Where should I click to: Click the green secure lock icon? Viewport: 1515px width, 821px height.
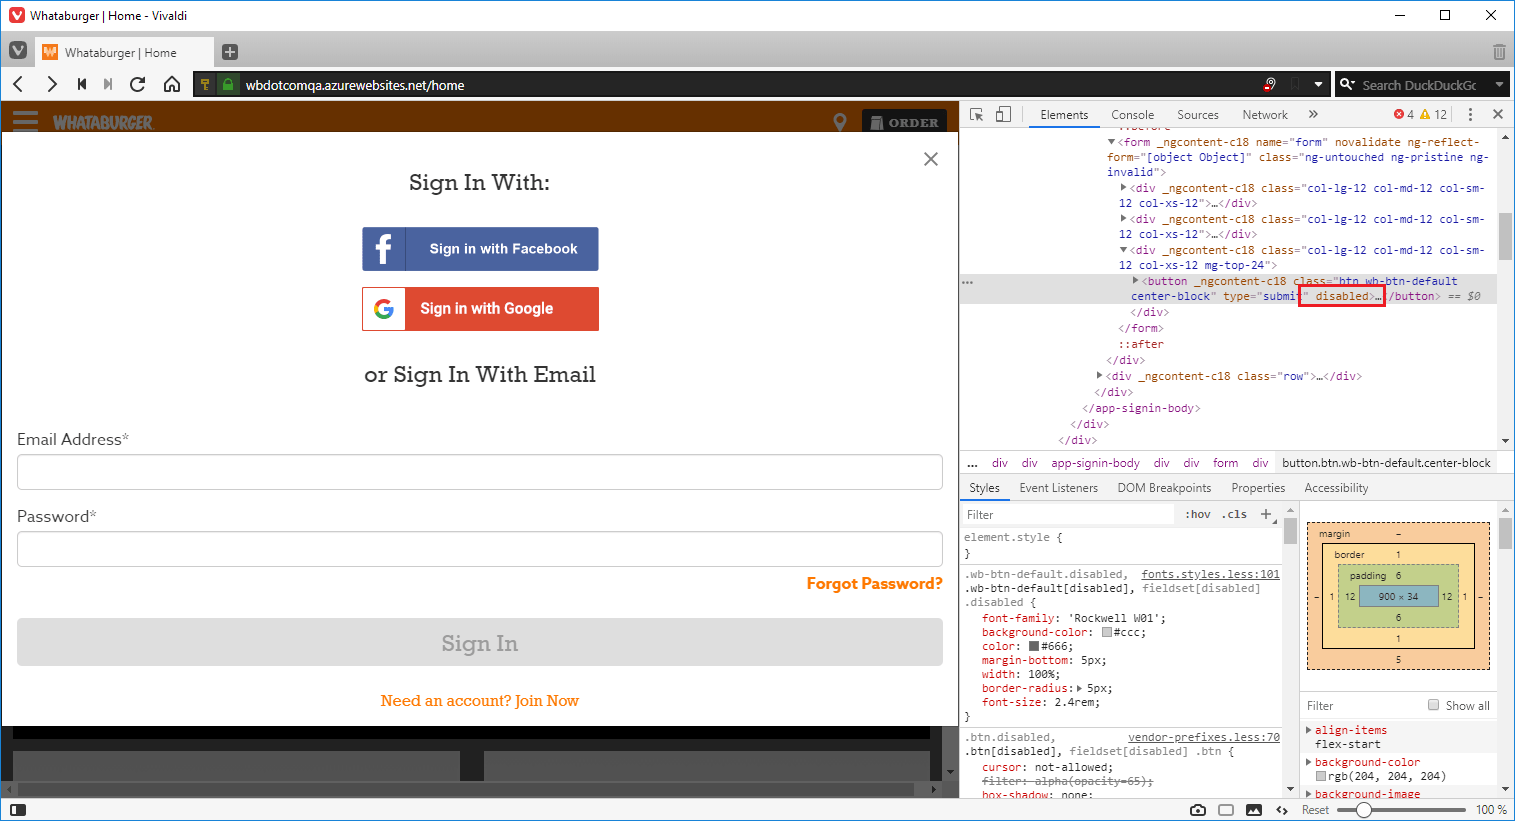pos(228,85)
